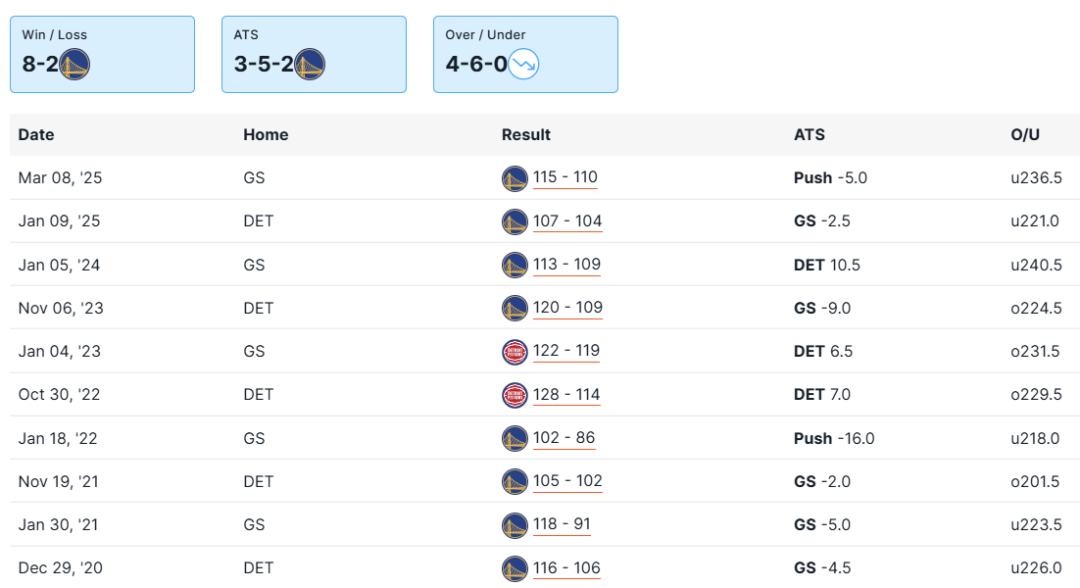Click the Date column header

pyautogui.click(x=36, y=135)
